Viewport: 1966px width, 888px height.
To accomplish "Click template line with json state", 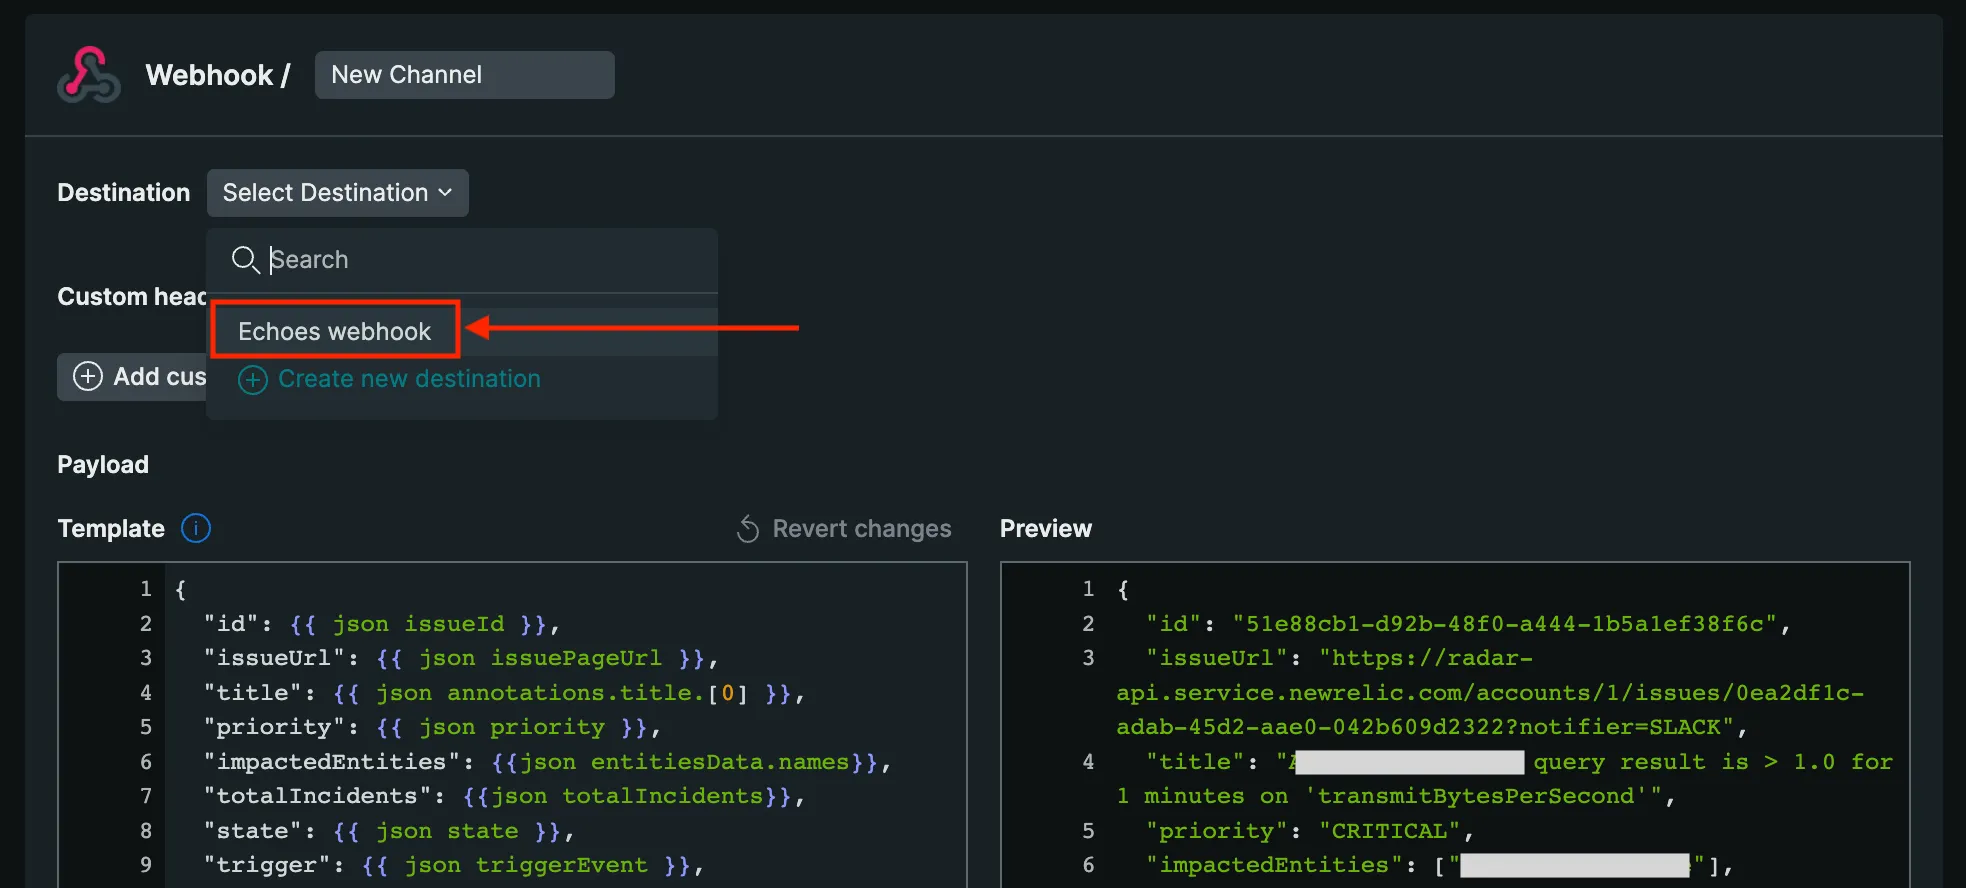I will 389,831.
